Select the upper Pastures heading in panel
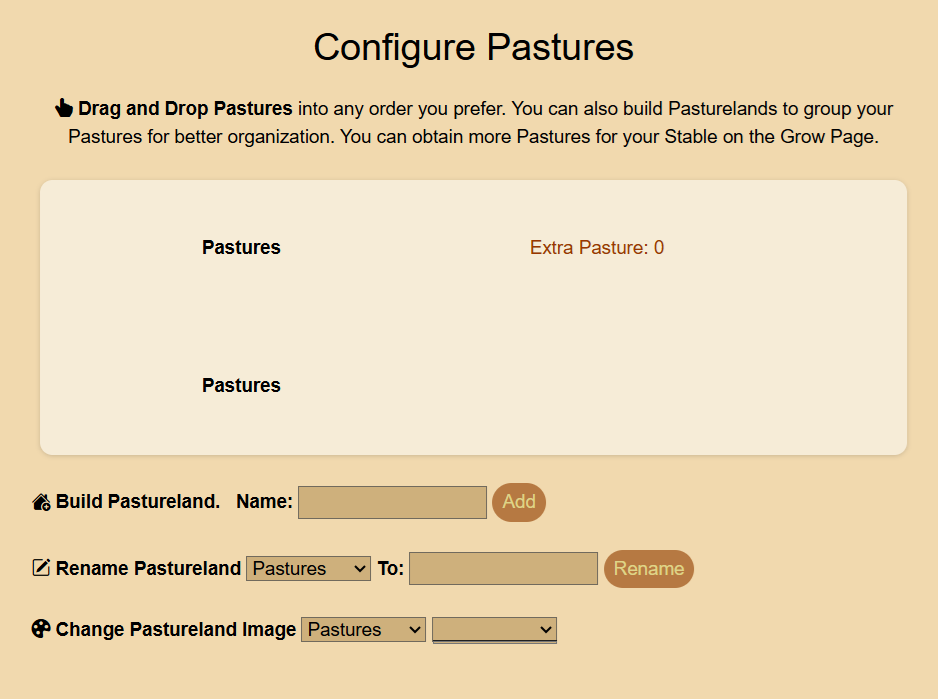This screenshot has height=699, width=938. [x=241, y=247]
